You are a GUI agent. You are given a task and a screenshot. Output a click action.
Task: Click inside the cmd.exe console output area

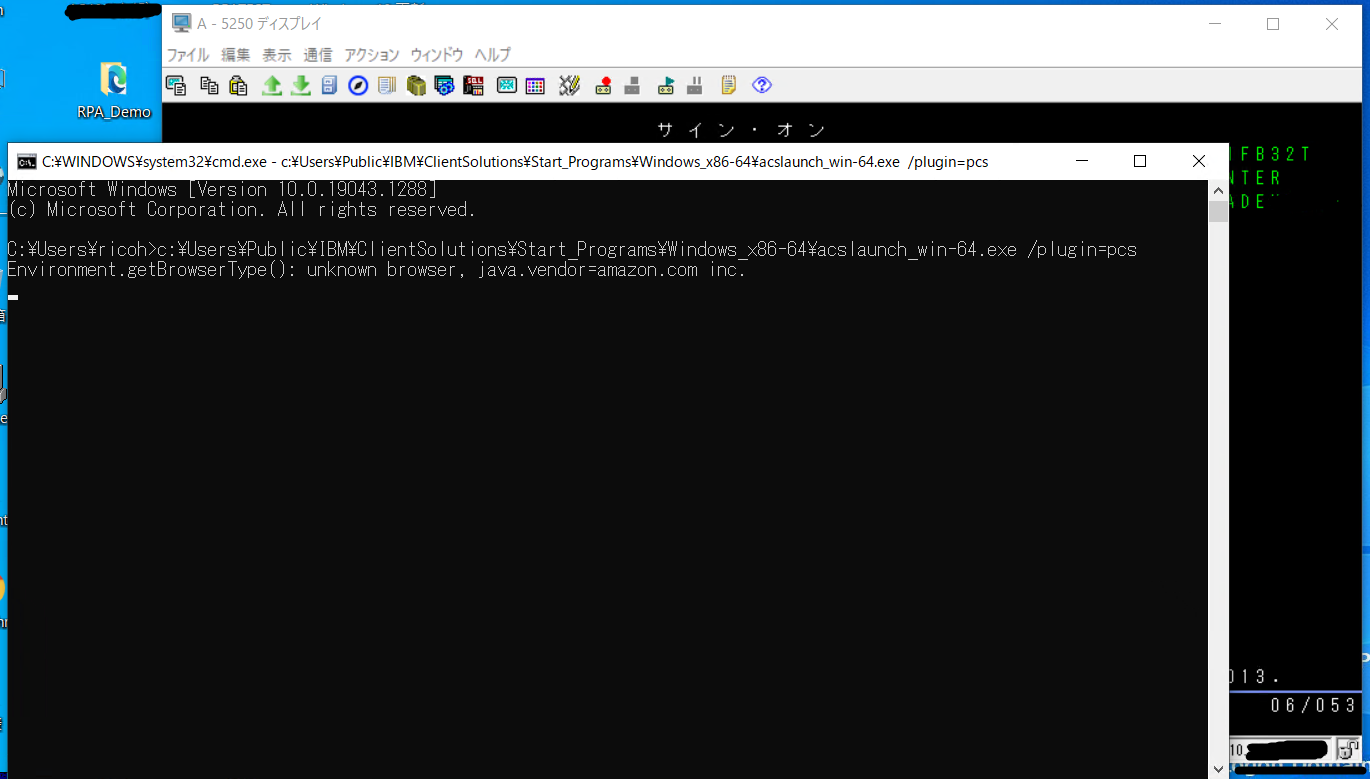click(x=600, y=450)
